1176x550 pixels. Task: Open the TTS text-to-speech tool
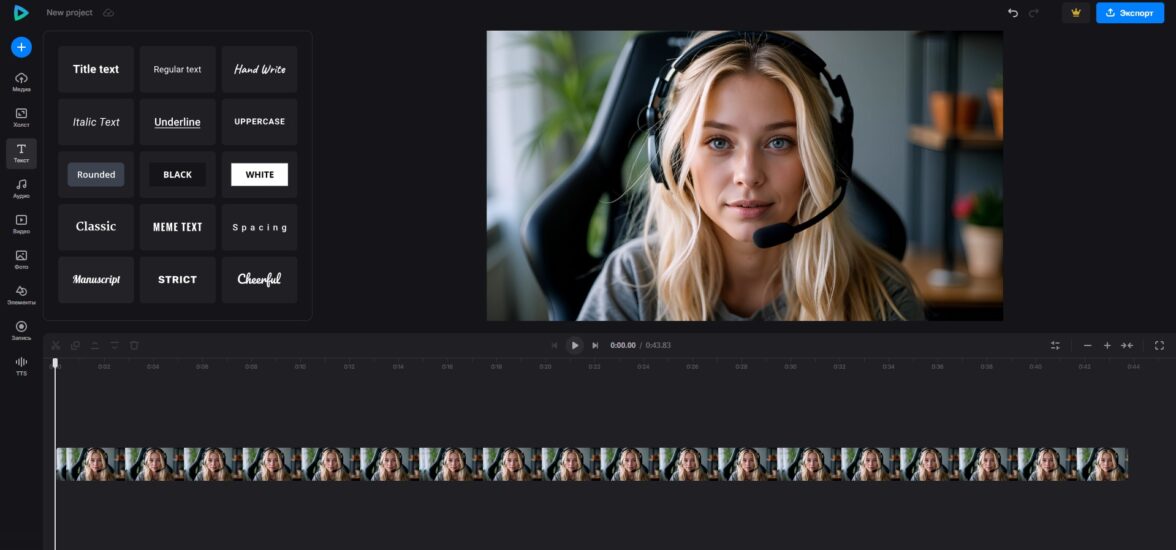(x=21, y=366)
